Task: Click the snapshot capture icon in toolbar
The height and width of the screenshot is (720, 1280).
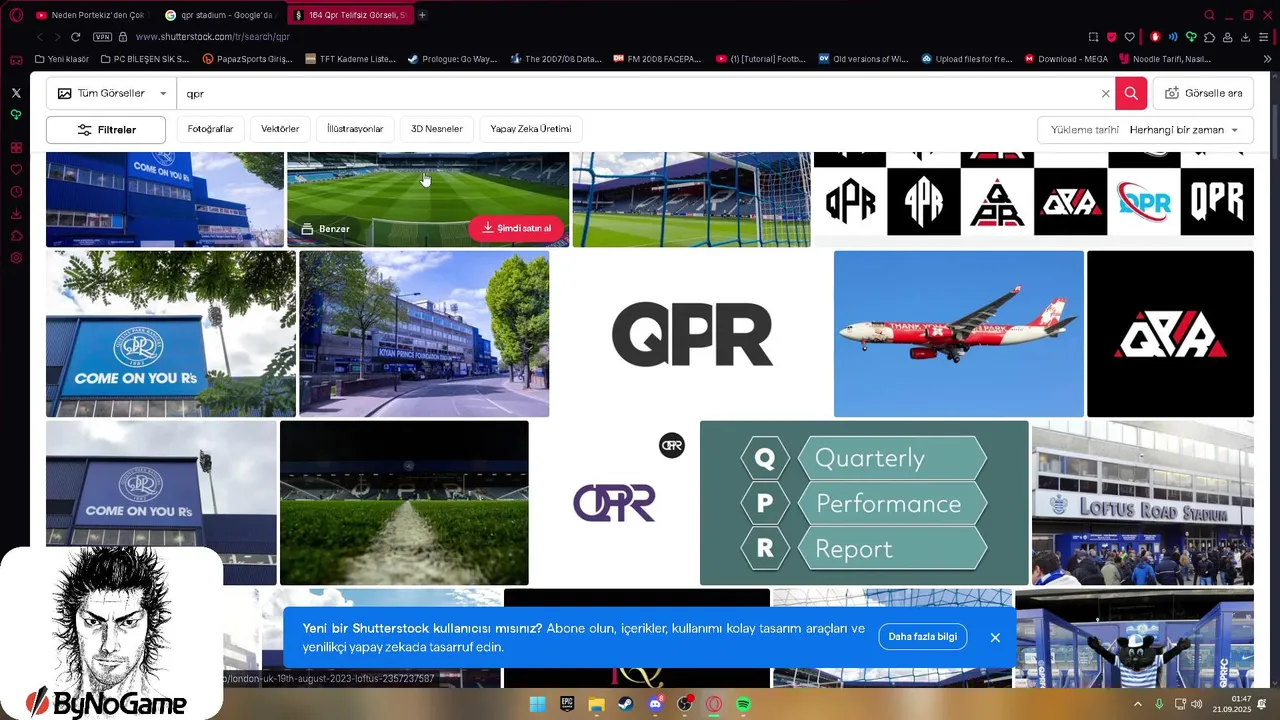Action: coord(1093,37)
